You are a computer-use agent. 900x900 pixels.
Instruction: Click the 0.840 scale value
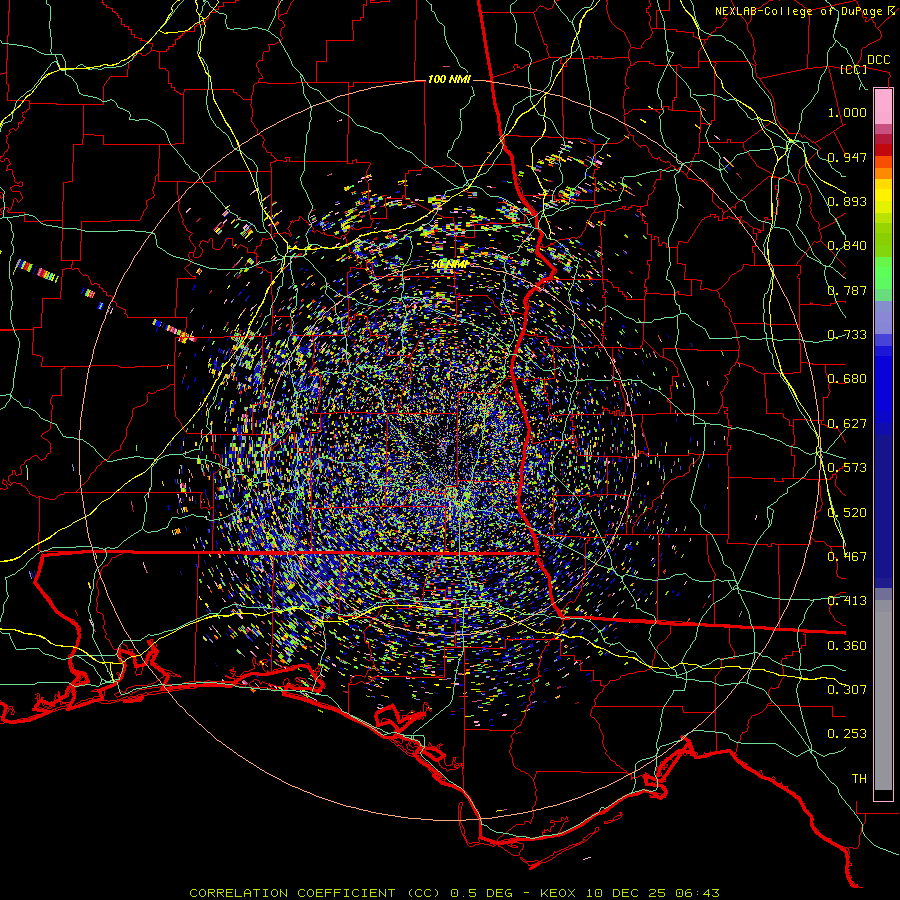(847, 246)
